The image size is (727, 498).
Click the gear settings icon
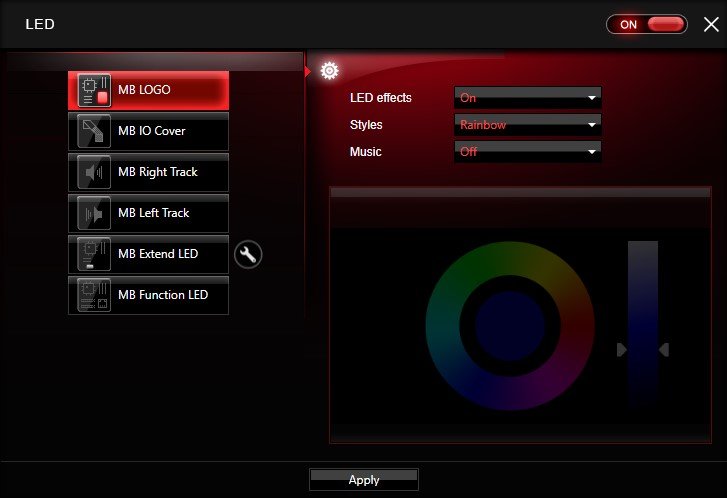[329, 70]
